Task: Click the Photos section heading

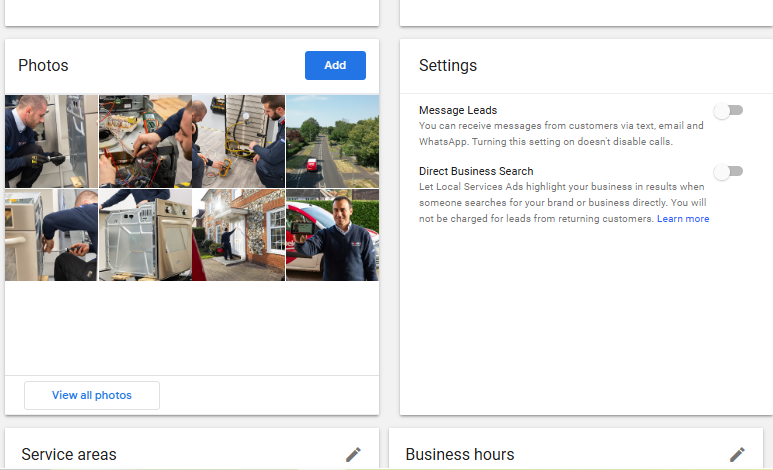Action: tap(43, 66)
